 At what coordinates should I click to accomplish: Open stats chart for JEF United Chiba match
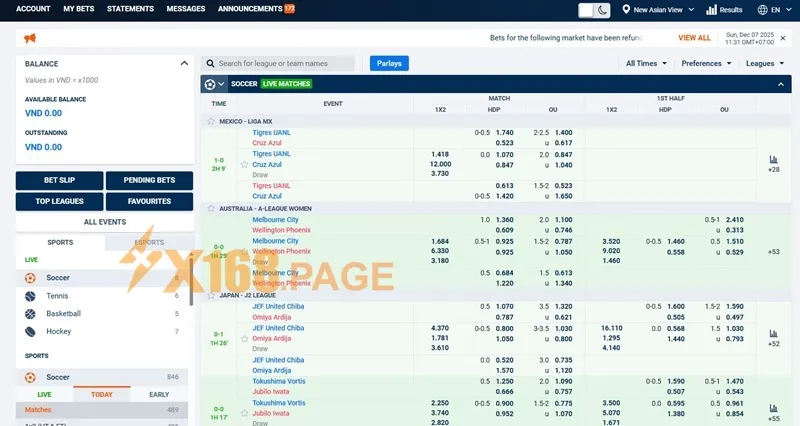[x=773, y=334]
